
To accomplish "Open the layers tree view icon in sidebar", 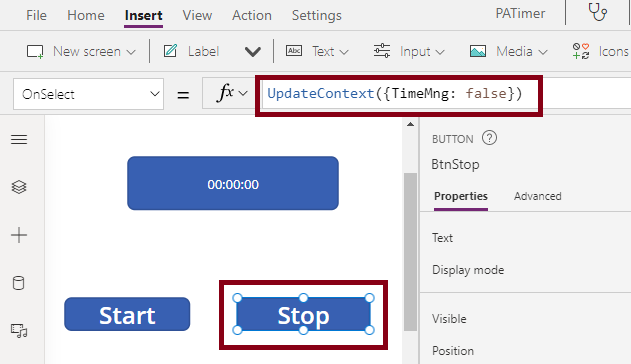I will pyautogui.click(x=19, y=187).
